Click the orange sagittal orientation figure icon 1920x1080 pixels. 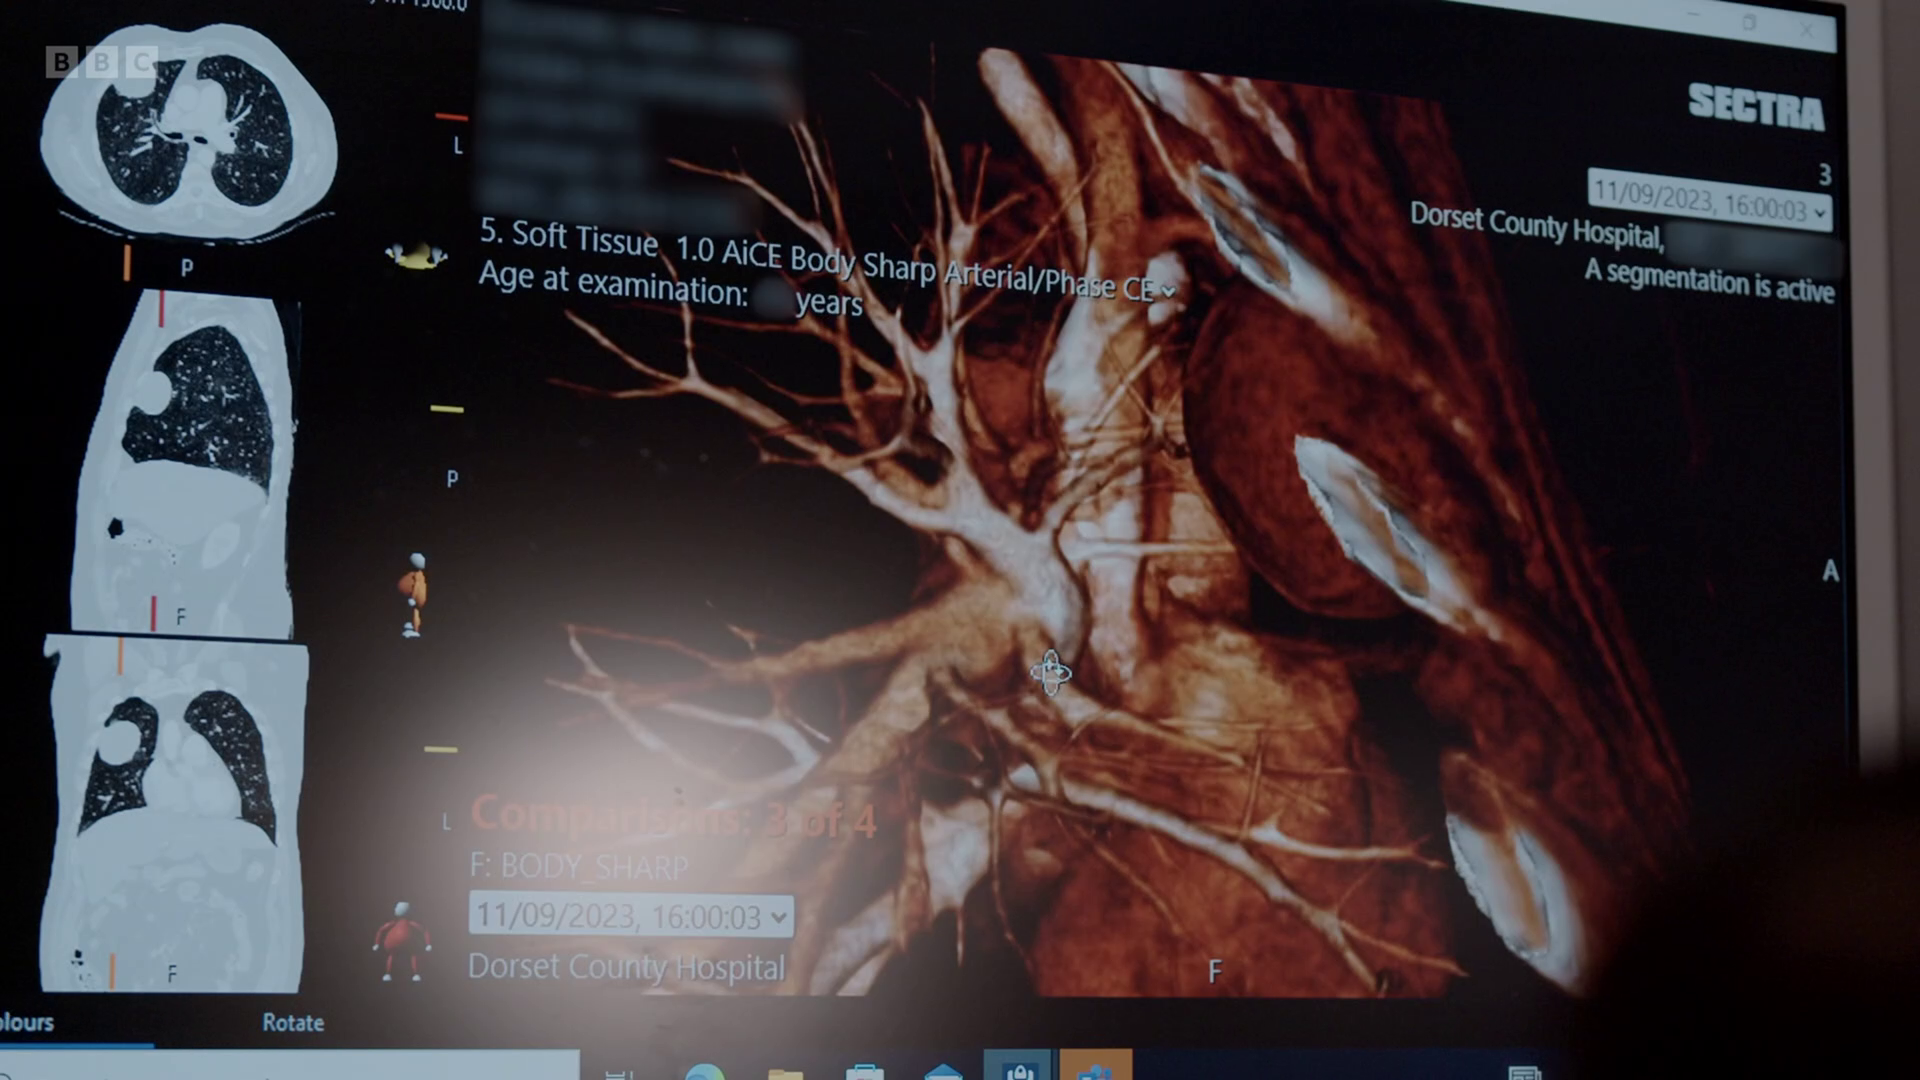413,594
